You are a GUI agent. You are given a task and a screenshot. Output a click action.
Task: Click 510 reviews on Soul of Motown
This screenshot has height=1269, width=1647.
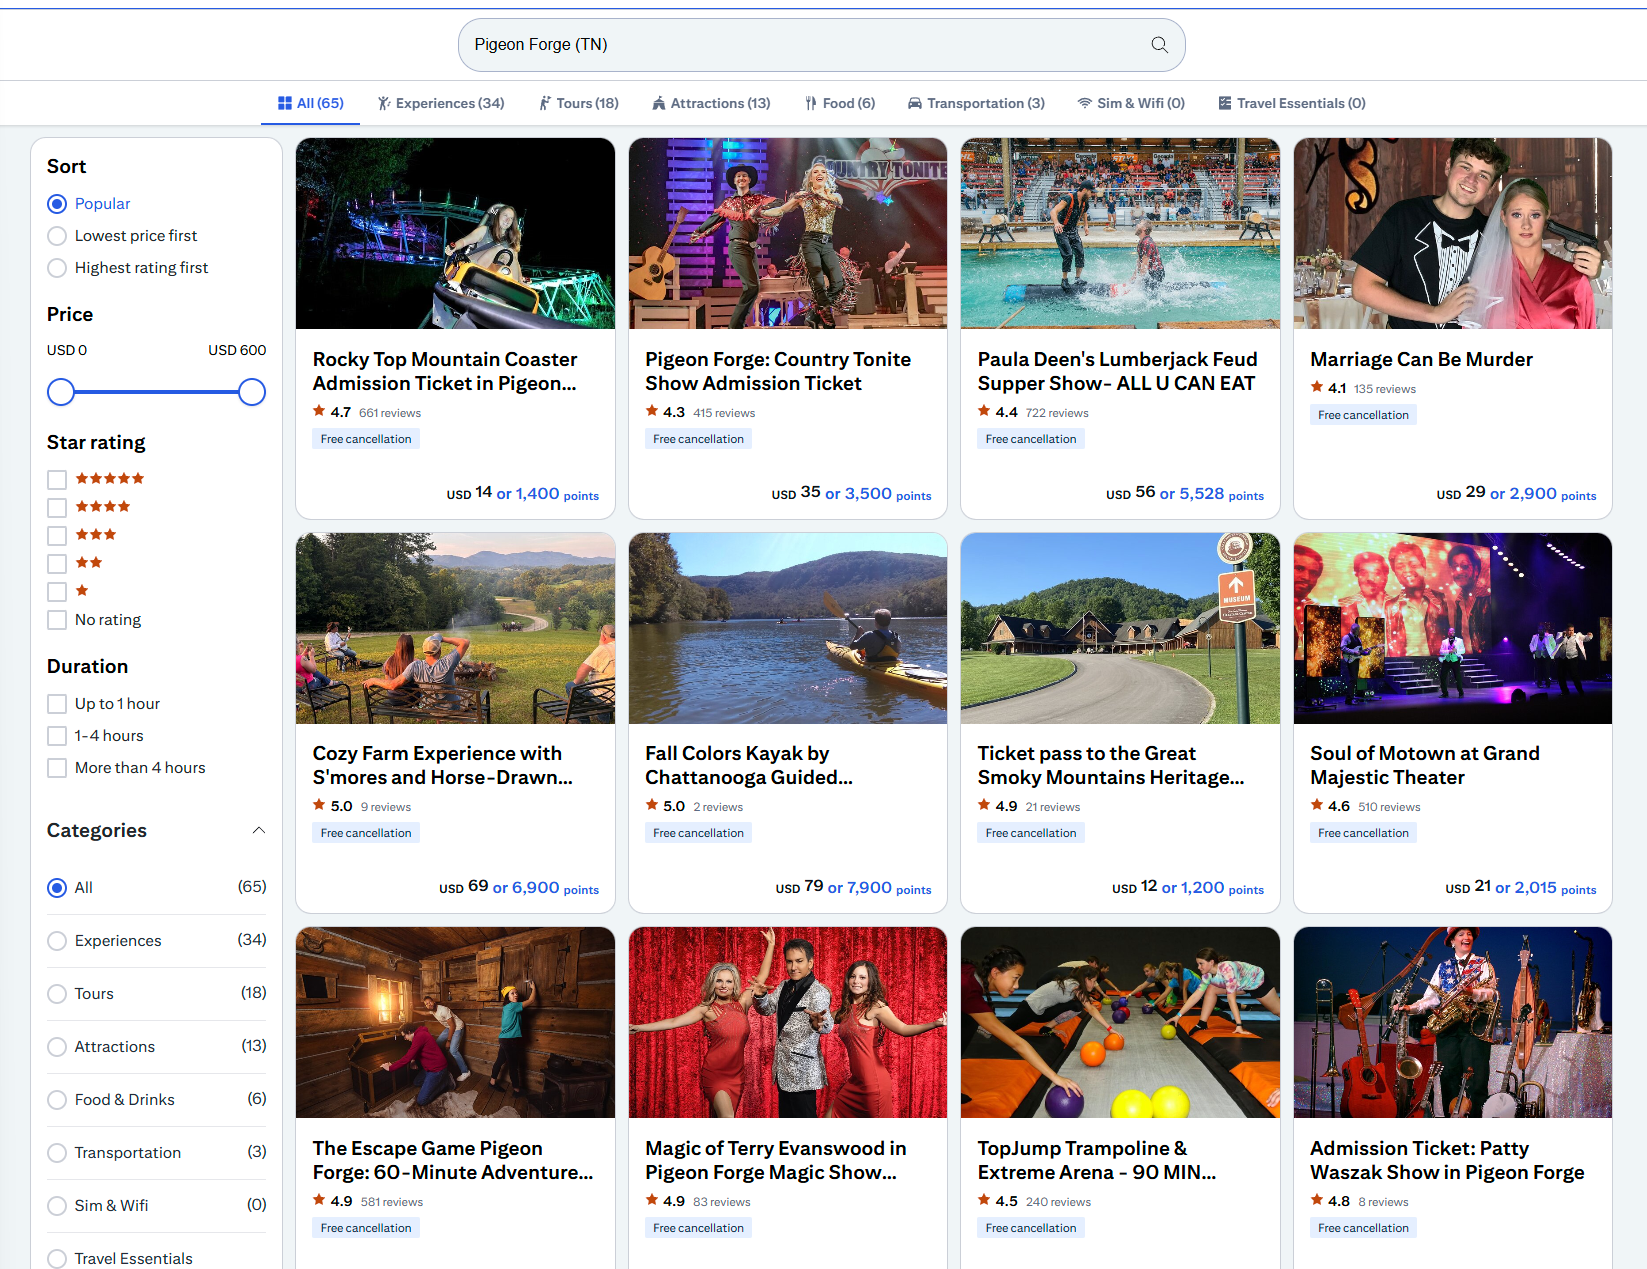(1389, 807)
